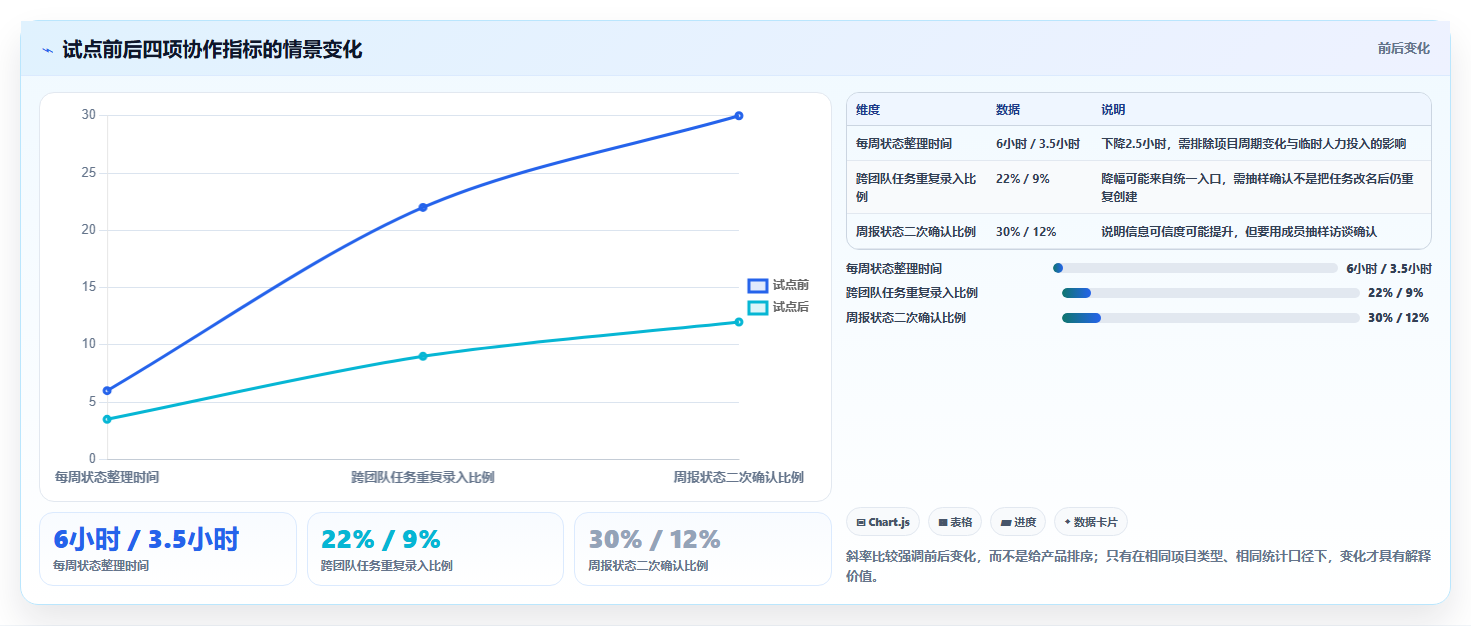Click the 试点后 data point at 12
Image resolution: width=1471 pixels, height=626 pixels.
click(739, 322)
